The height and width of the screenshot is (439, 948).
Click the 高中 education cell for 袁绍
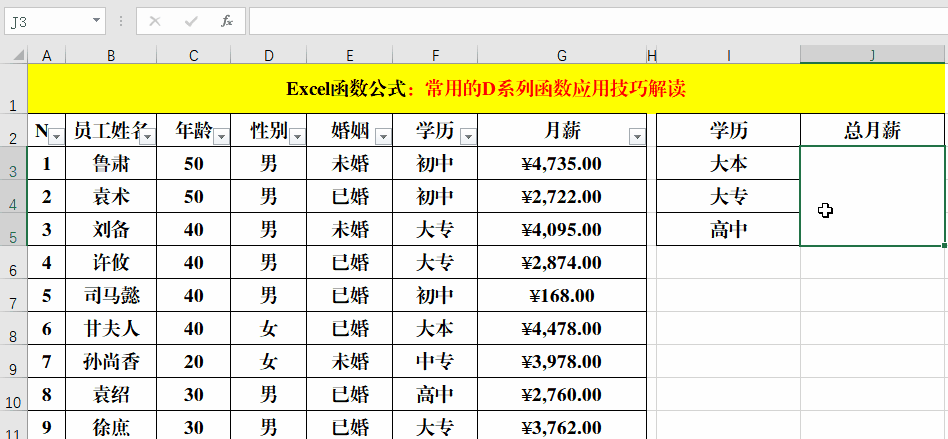tap(435, 394)
